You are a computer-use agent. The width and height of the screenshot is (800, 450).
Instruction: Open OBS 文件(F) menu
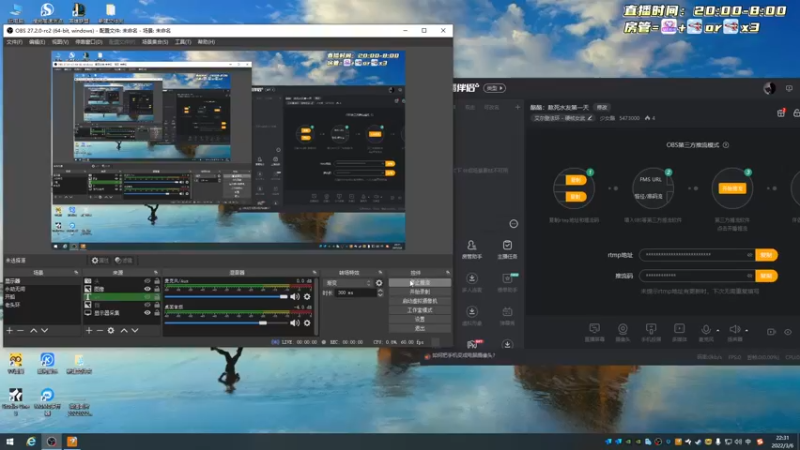tap(14, 42)
